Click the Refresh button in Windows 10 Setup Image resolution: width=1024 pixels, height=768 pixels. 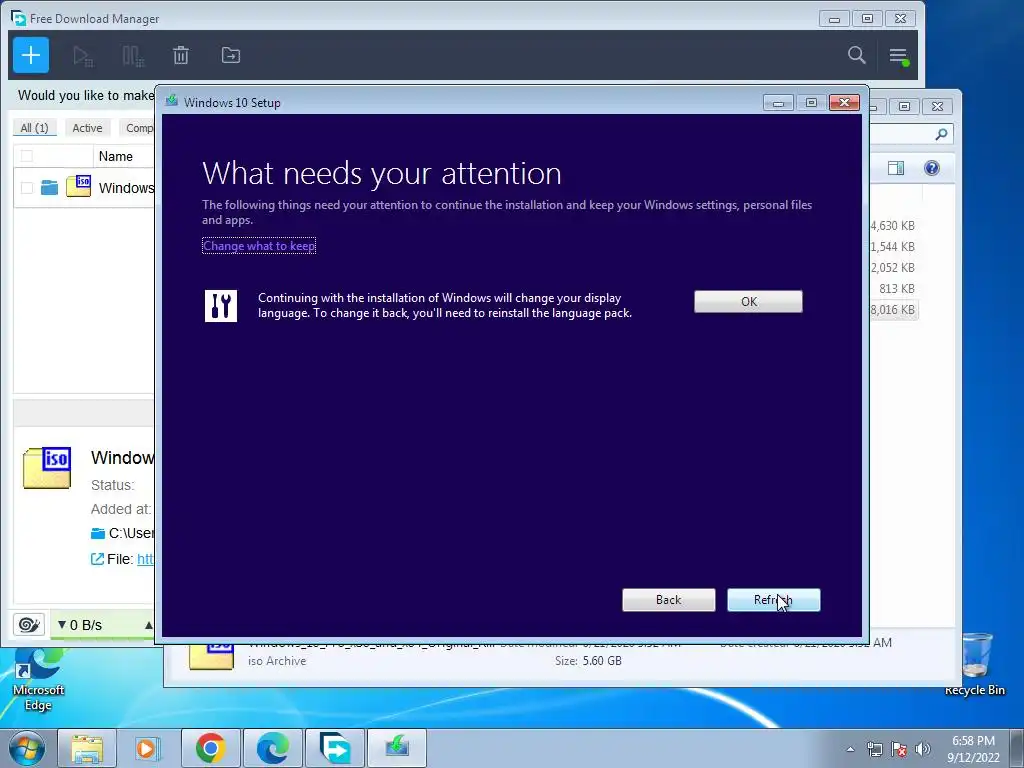click(773, 600)
